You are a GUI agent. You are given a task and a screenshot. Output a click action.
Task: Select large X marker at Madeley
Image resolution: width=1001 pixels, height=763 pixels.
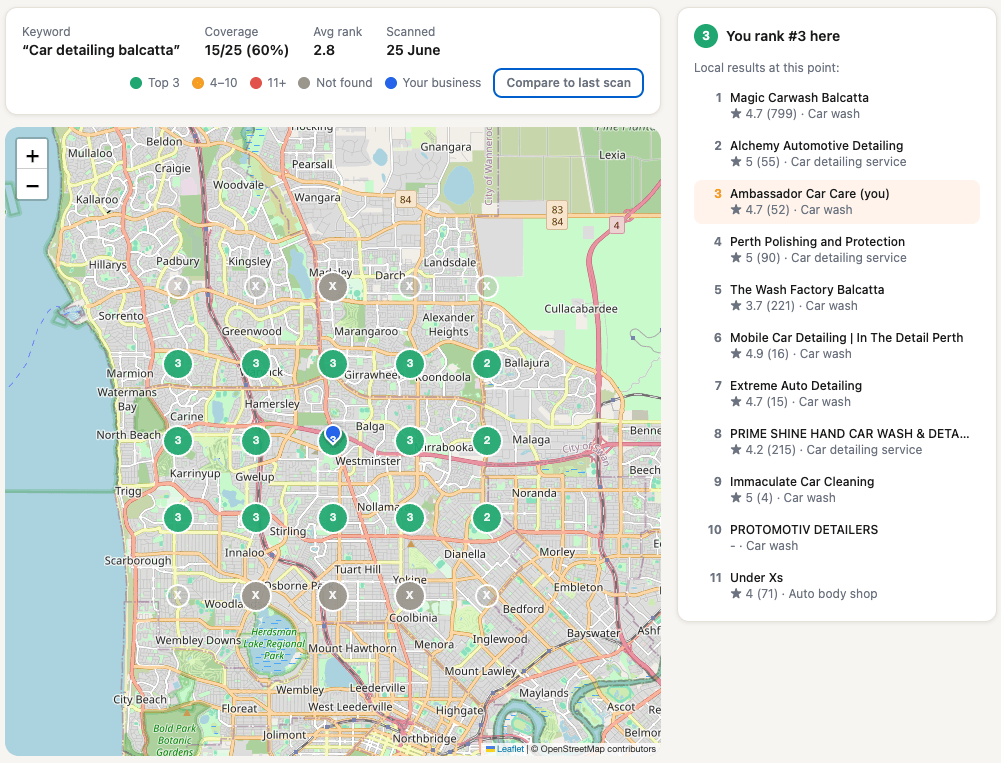(333, 287)
